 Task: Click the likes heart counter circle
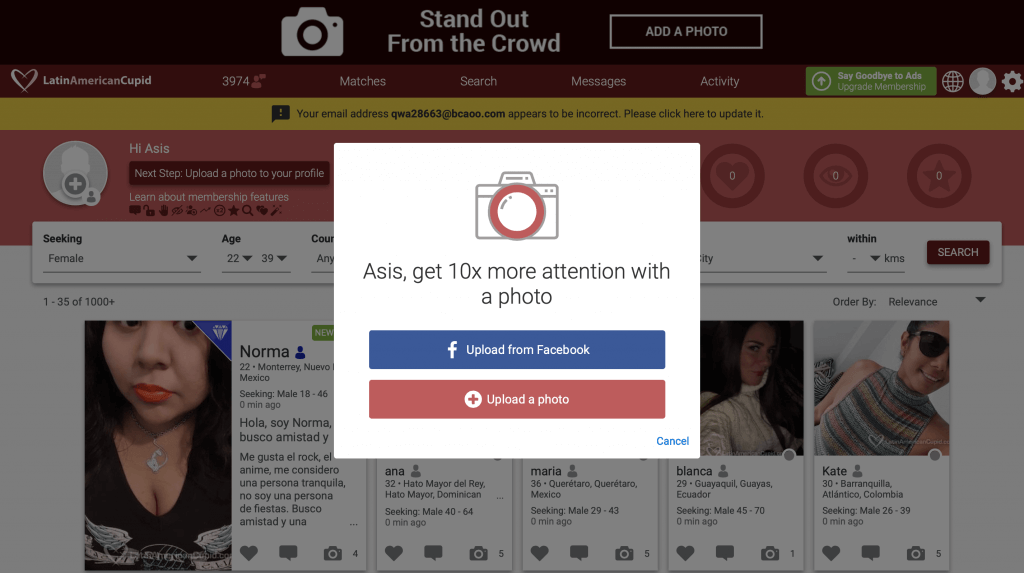tap(732, 176)
